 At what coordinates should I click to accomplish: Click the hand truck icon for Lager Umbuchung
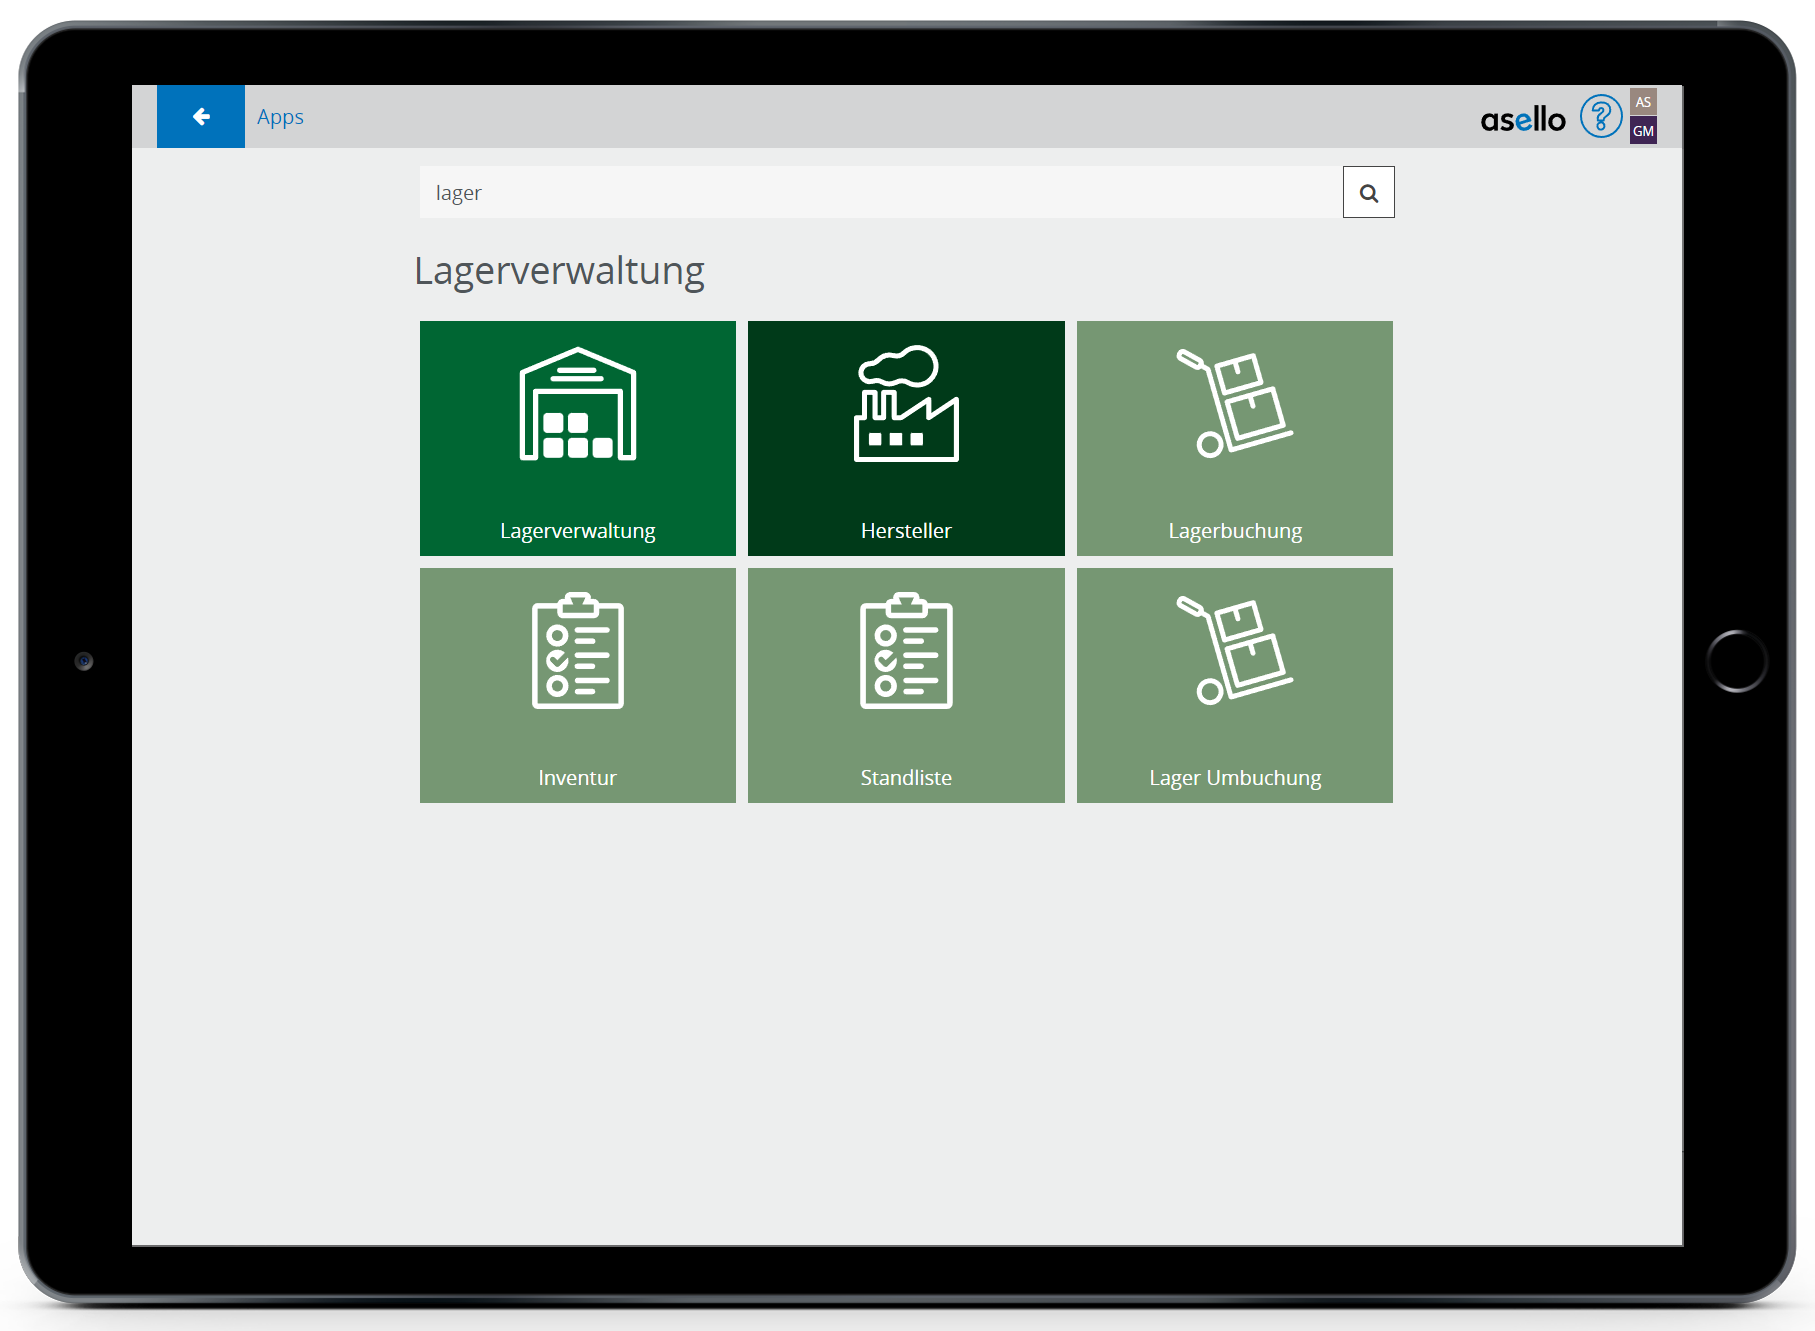[x=1235, y=651]
